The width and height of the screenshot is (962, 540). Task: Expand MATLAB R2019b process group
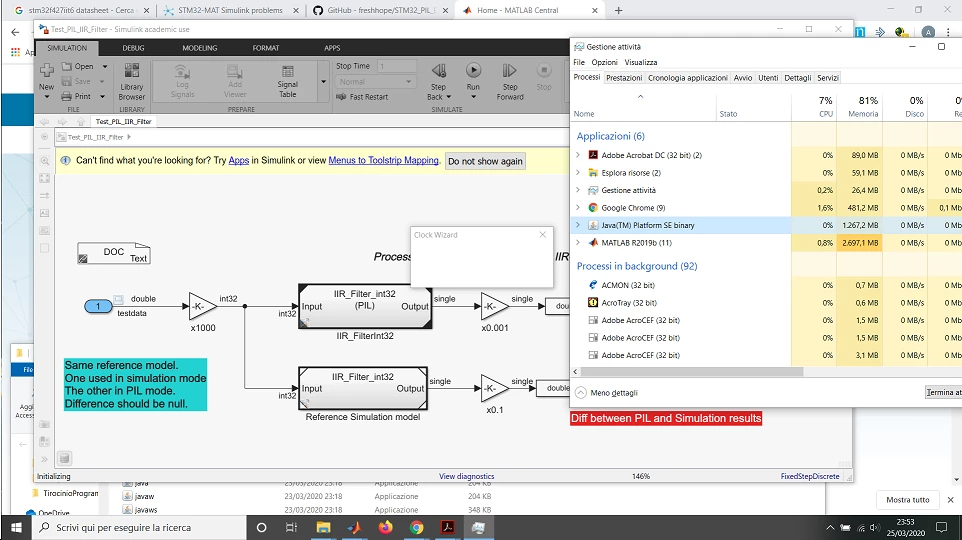[x=578, y=242]
